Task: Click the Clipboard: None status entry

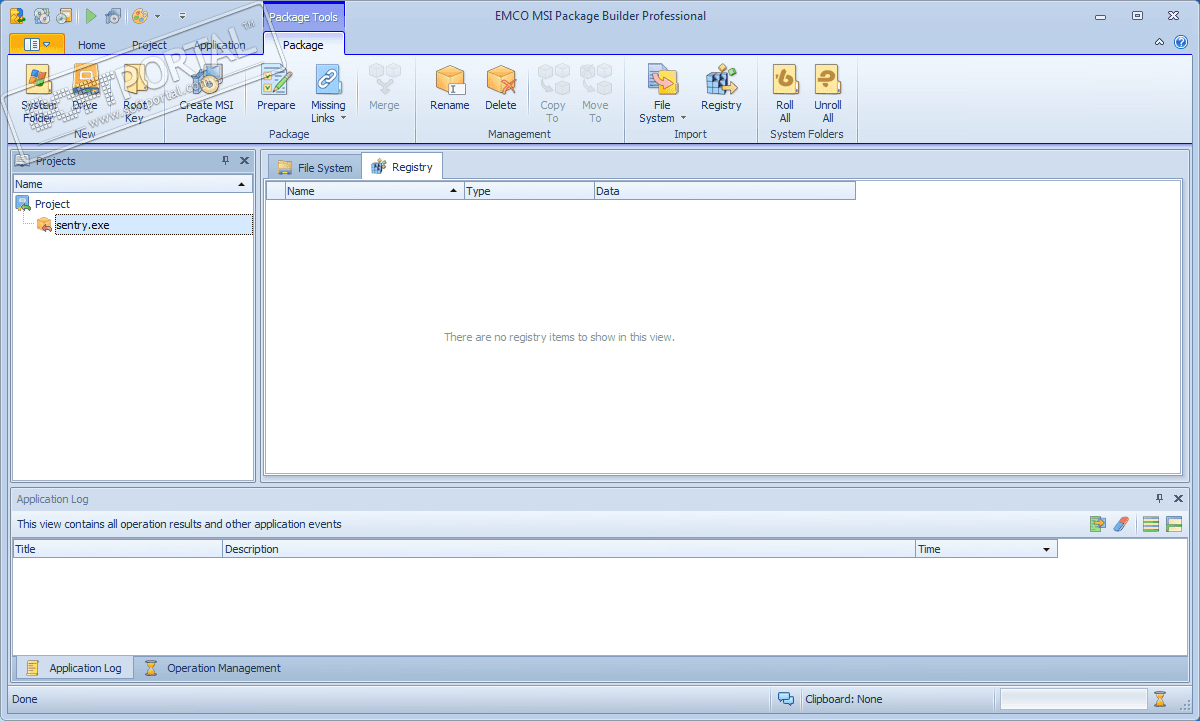Action: pyautogui.click(x=844, y=699)
